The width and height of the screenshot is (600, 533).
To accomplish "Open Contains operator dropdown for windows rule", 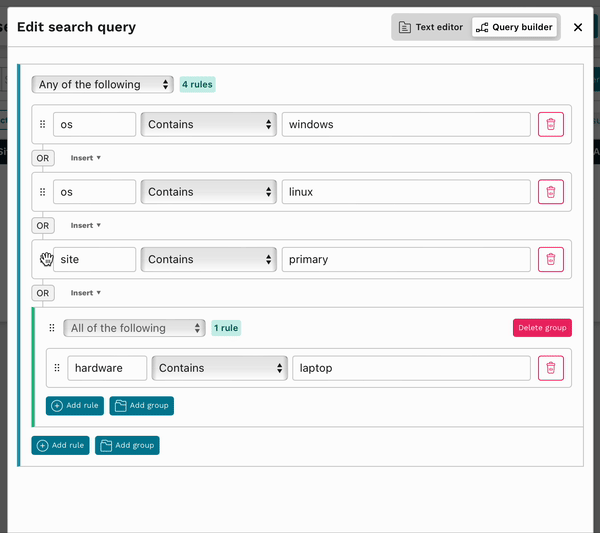I will (209, 124).
